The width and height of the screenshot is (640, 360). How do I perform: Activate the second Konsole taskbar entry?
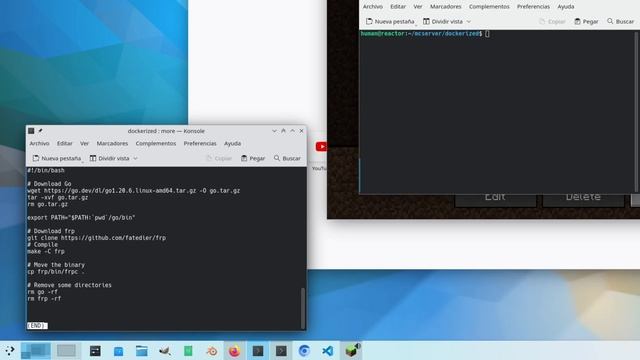click(281, 351)
